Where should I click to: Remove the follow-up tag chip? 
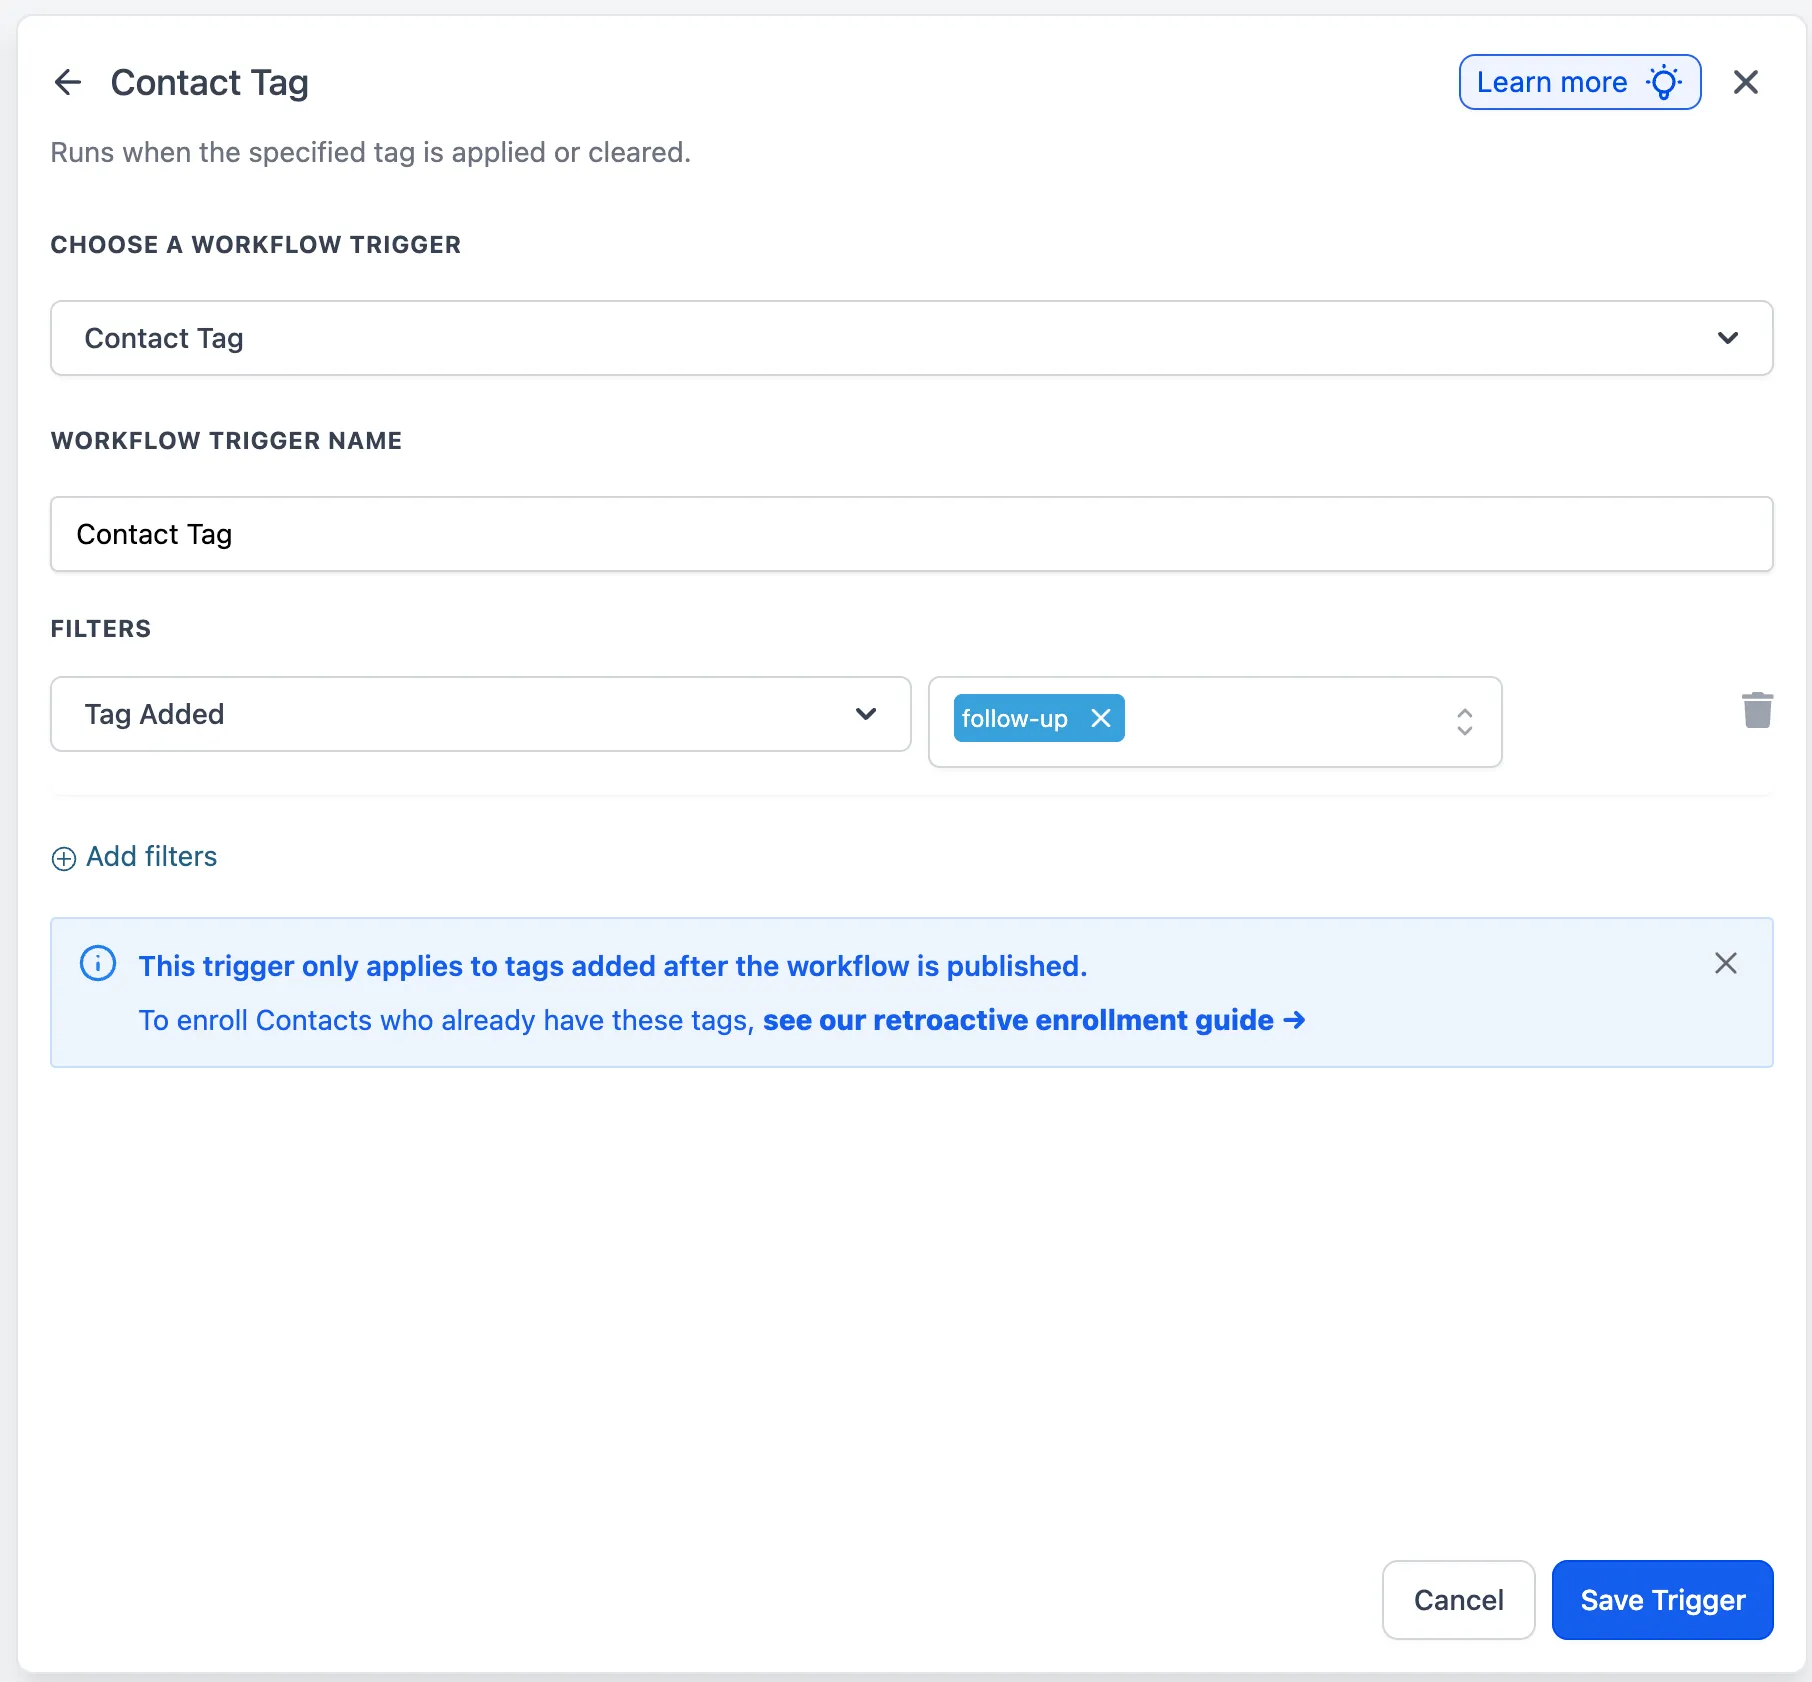coord(1100,718)
